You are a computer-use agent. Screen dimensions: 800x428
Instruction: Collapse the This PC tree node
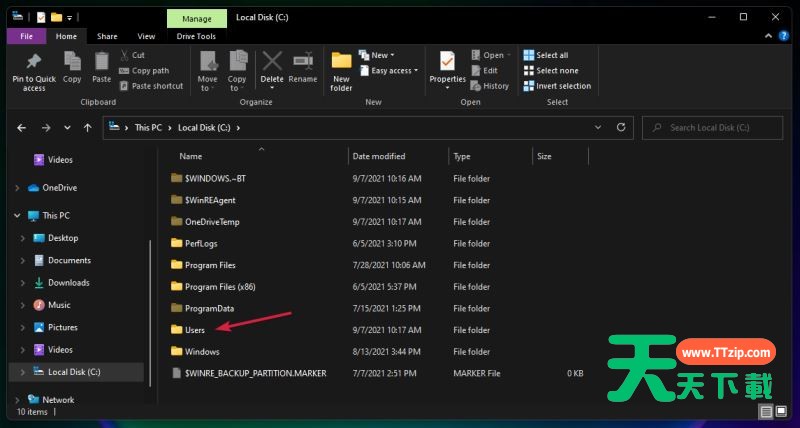coord(17,216)
